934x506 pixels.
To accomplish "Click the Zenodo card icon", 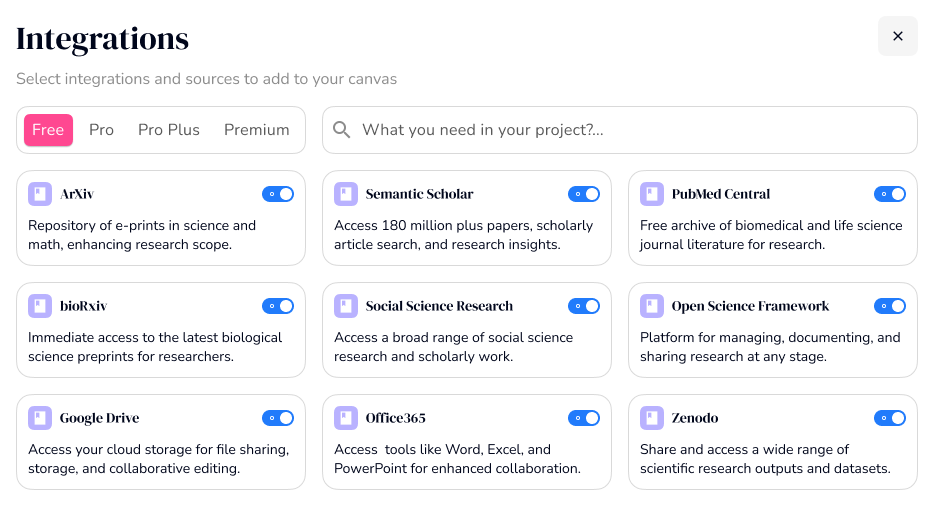I will (x=652, y=418).
